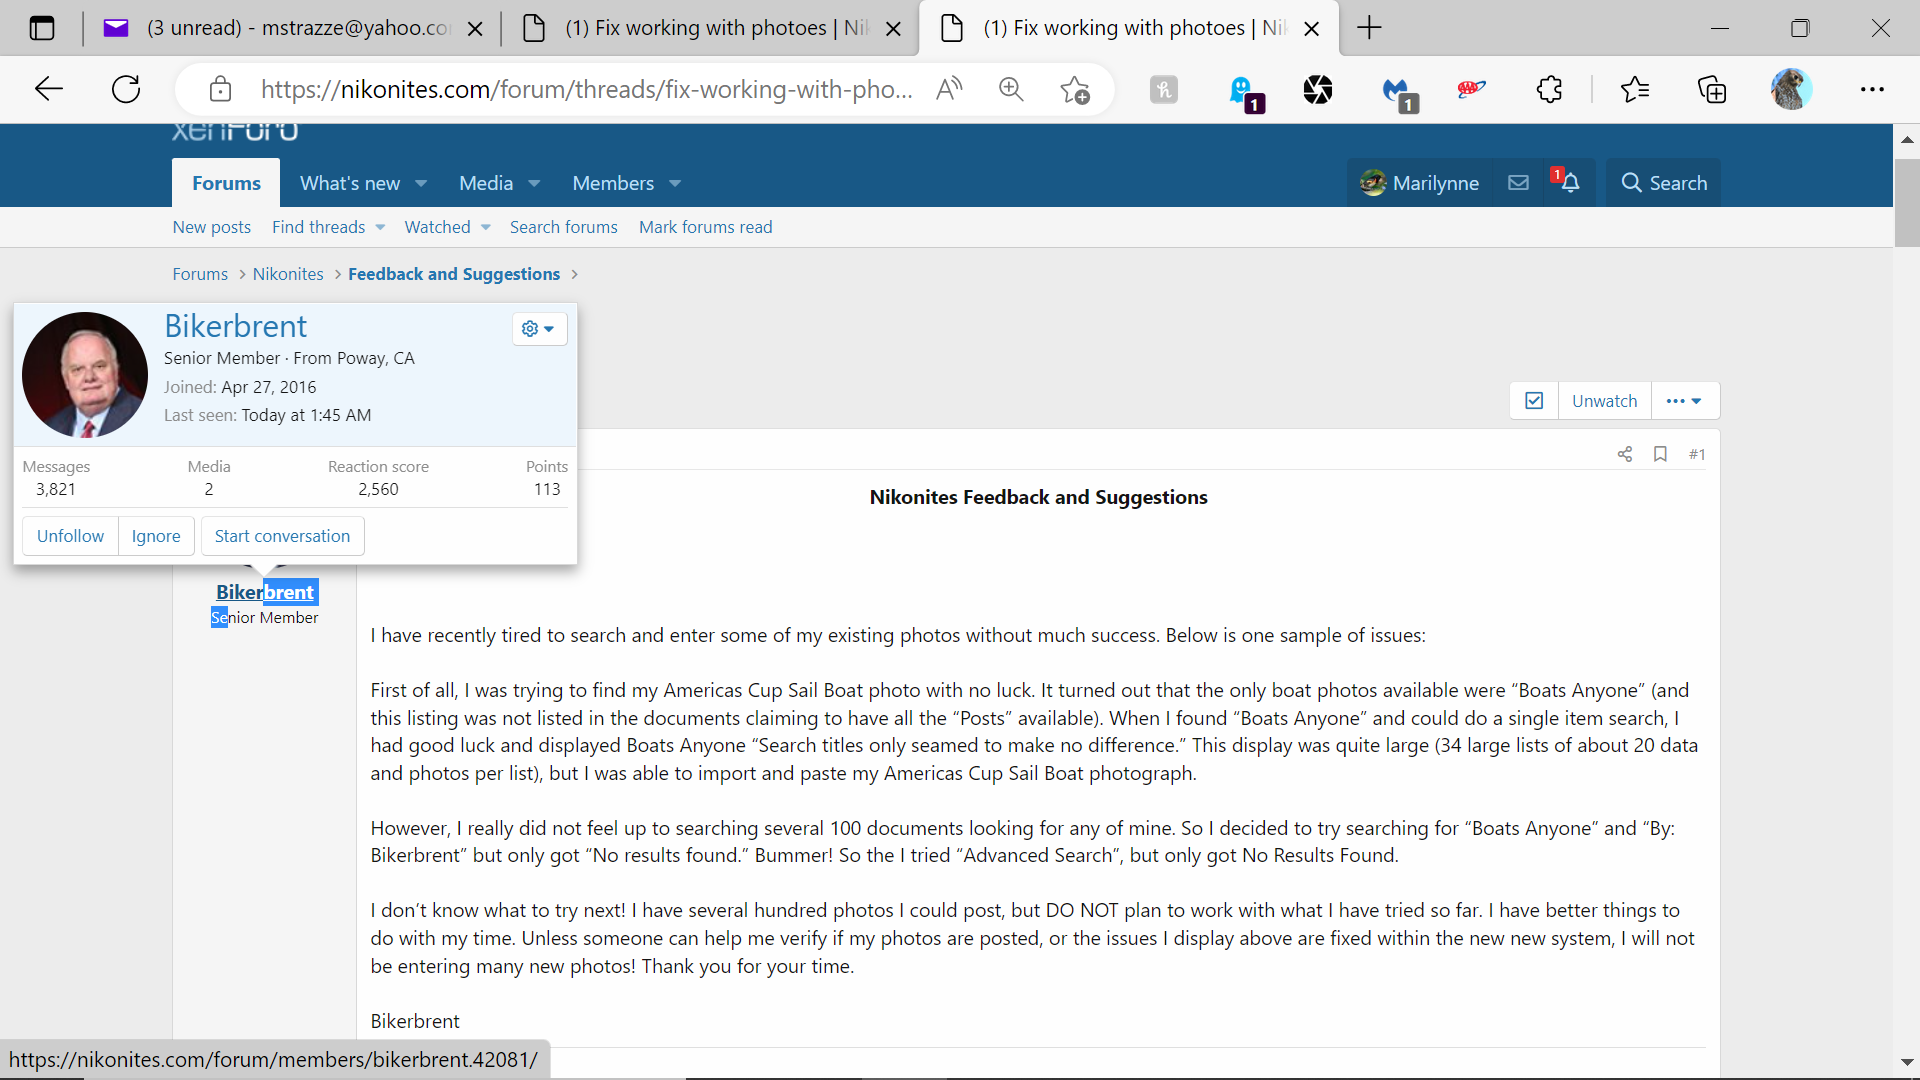Open thread more-options ellipsis dropdown

tap(1684, 401)
